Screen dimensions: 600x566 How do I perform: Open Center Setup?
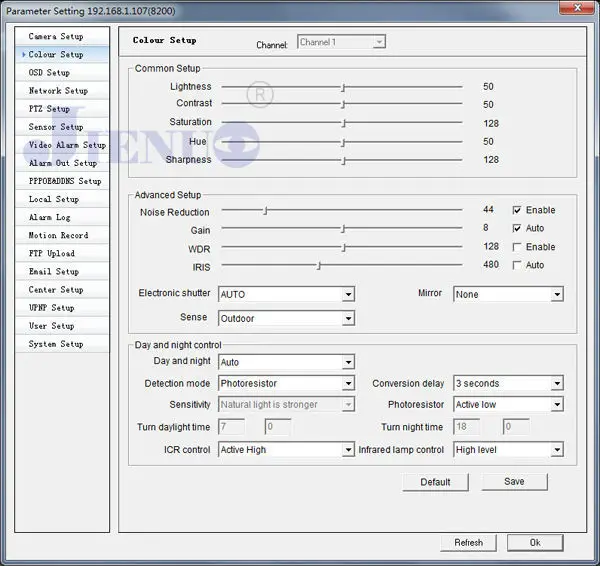(62, 290)
